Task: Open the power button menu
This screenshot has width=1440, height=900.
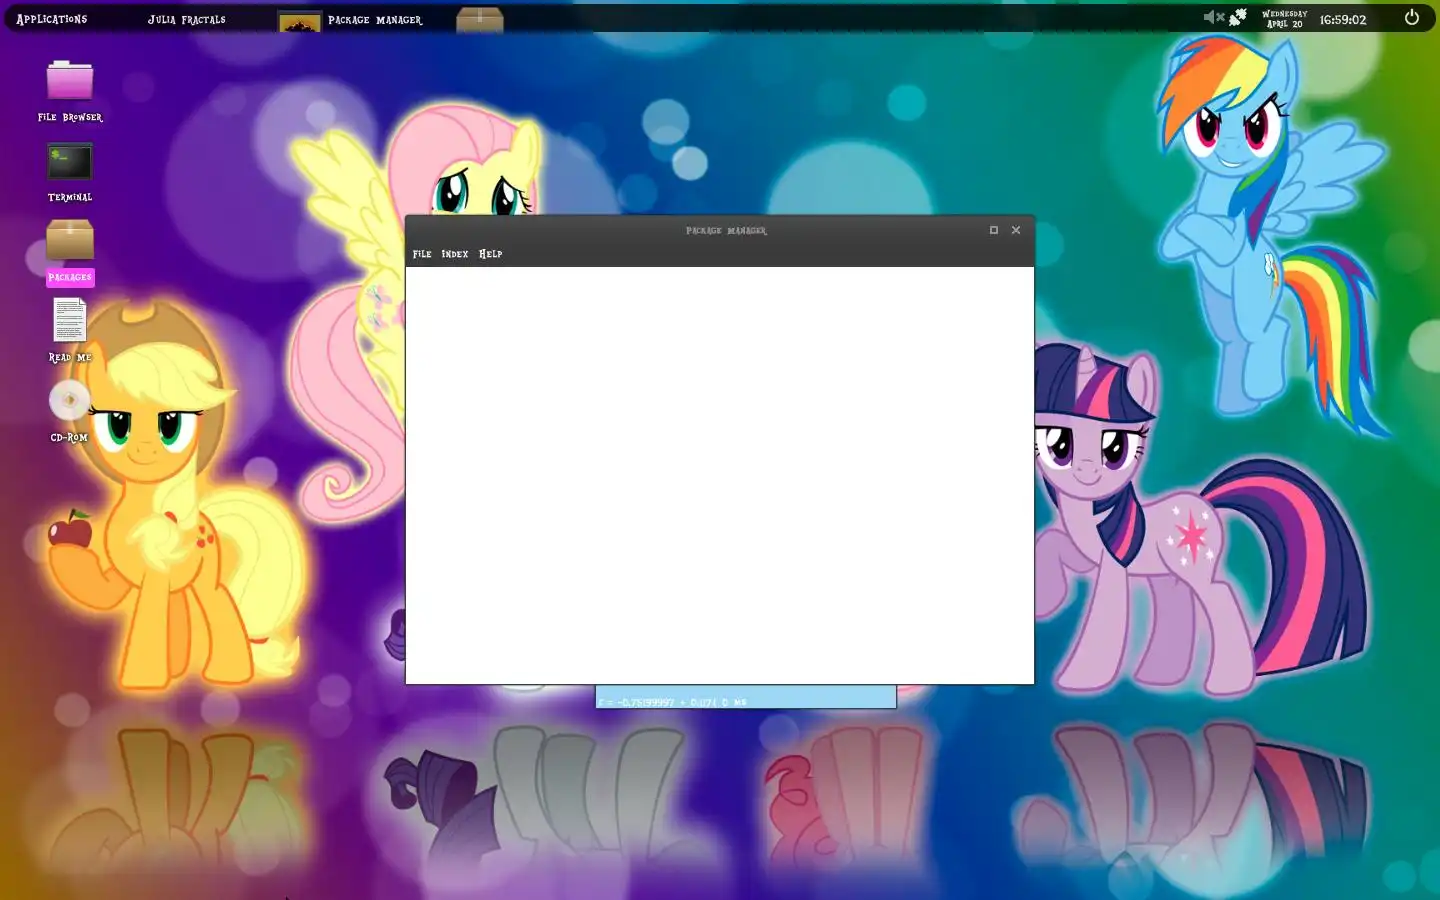Action: (1412, 17)
